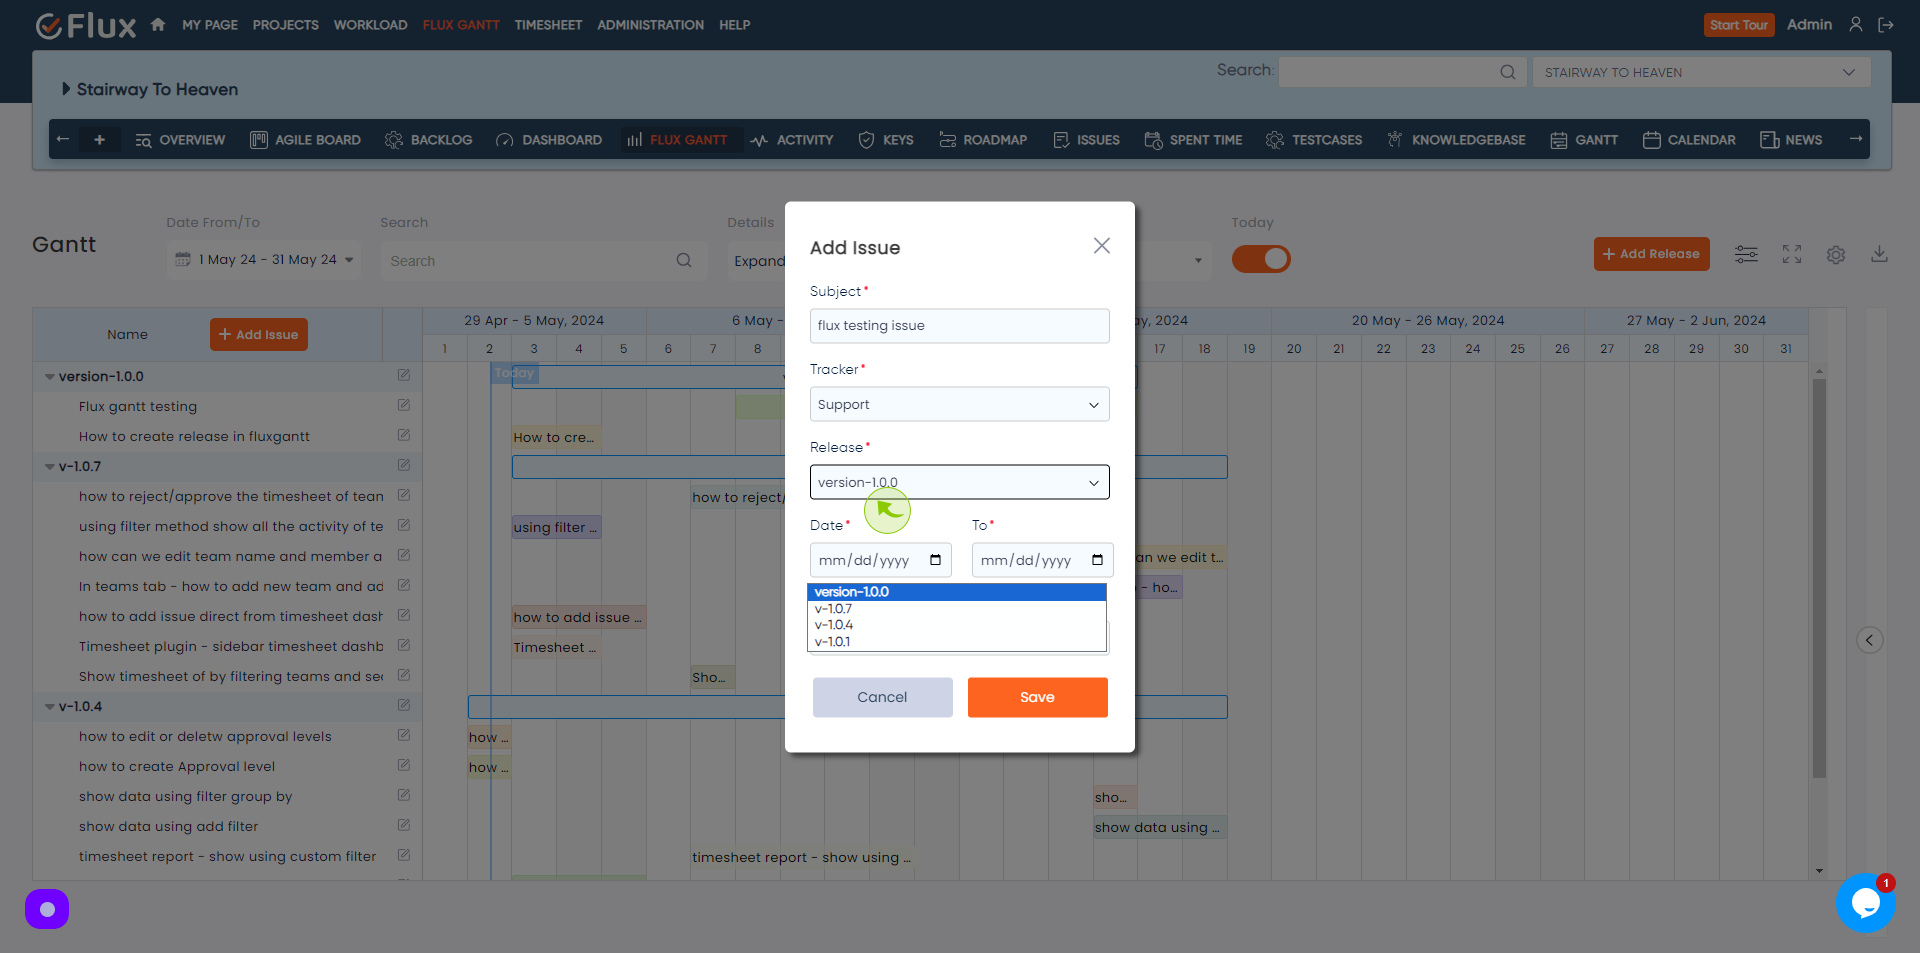Collapse version-1.0.0 tree group

49,377
